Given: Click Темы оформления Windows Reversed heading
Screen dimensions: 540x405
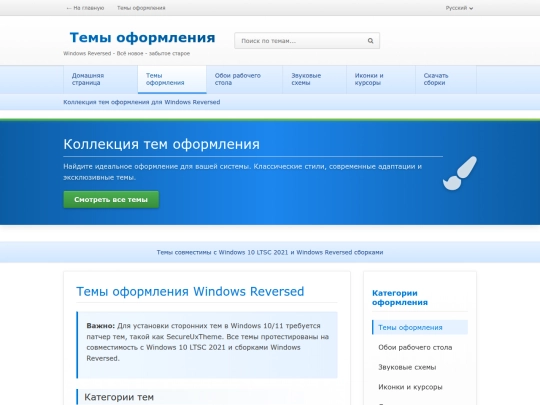Looking at the screenshot, I should 190,292.
